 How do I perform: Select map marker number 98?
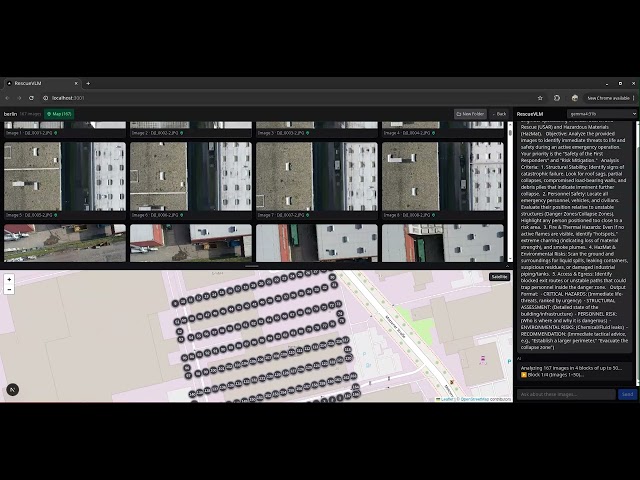tap(198, 373)
